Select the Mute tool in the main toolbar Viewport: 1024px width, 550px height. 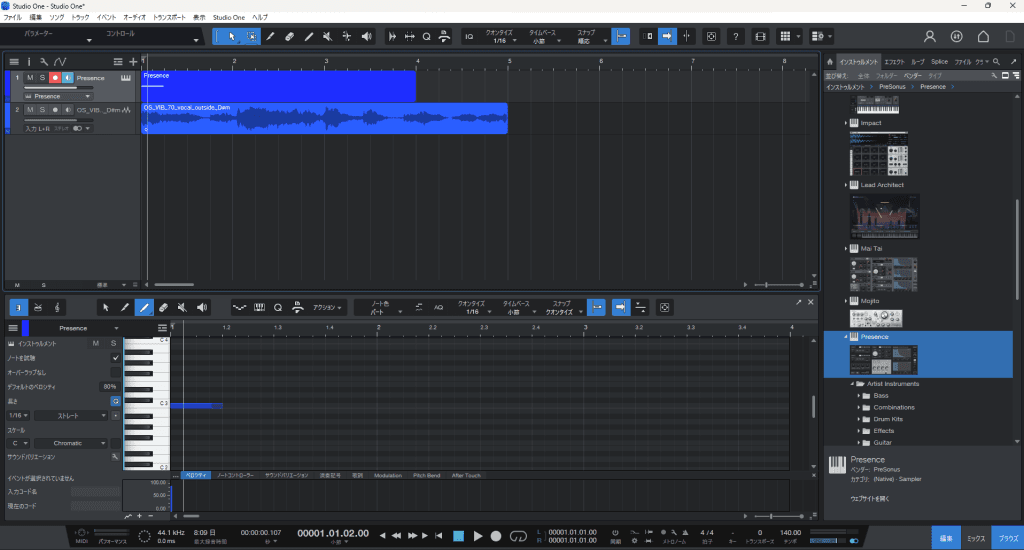(328, 37)
